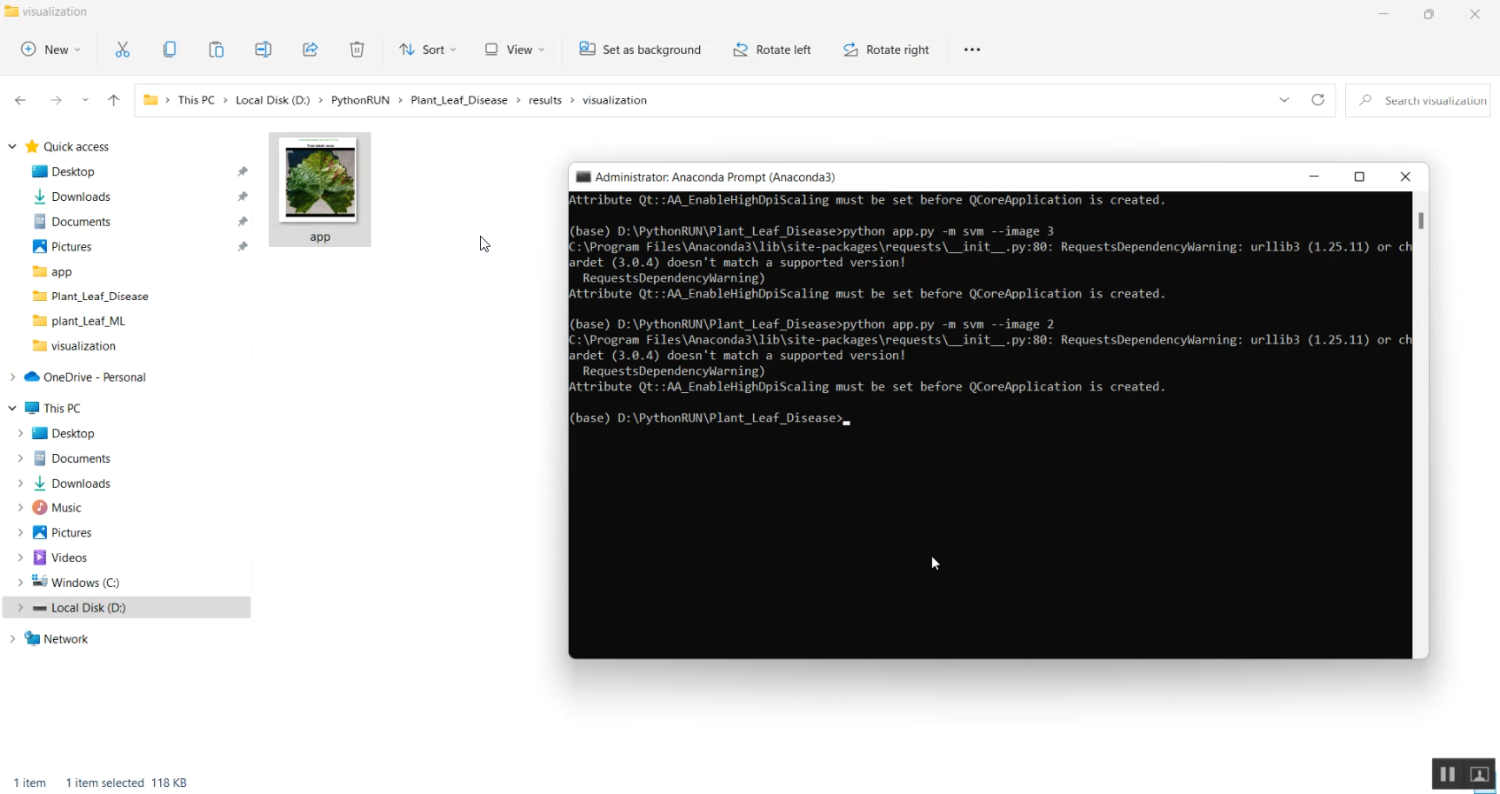Click the Share icon in toolbar

(310, 49)
